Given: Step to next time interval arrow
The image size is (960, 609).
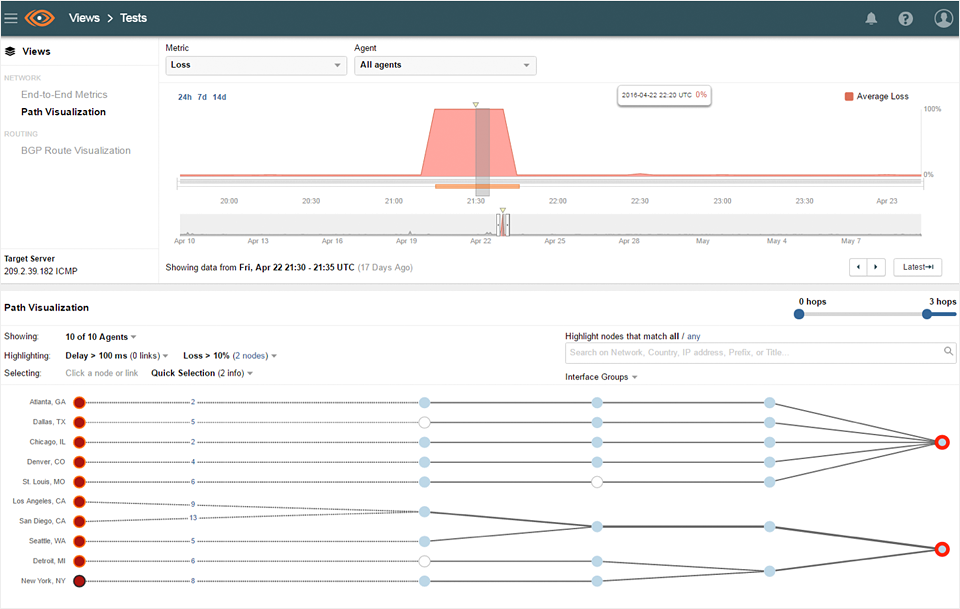Looking at the screenshot, I should pos(876,267).
